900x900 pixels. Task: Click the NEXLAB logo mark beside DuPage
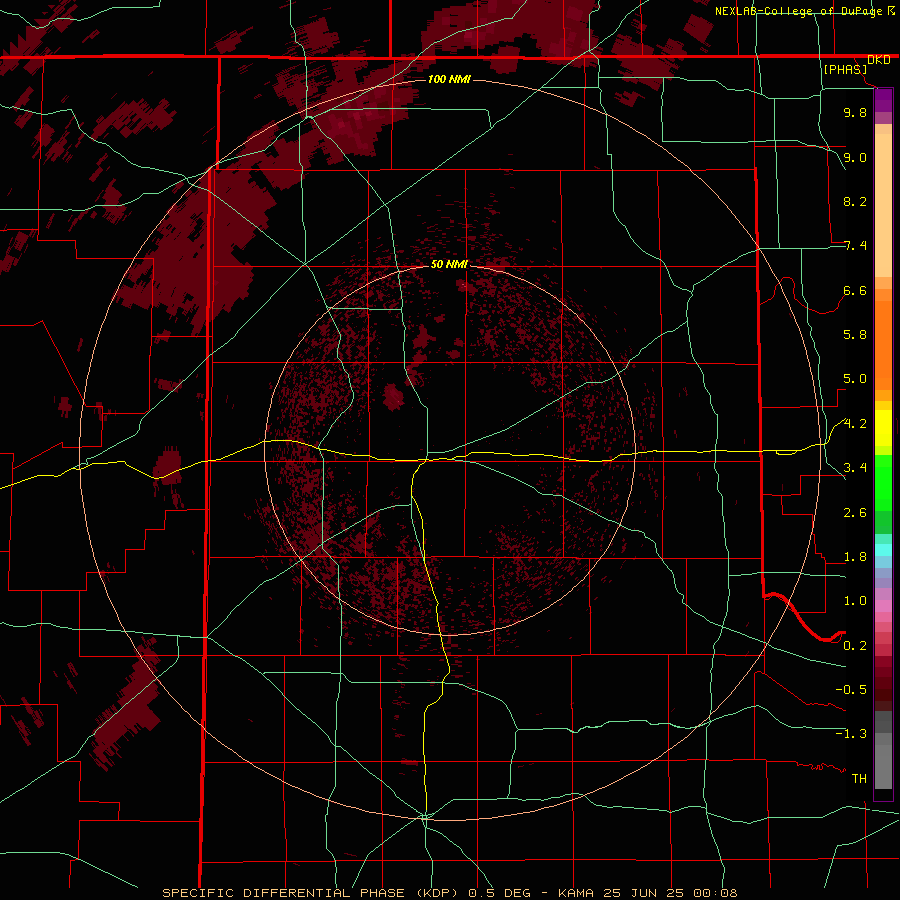tap(891, 11)
